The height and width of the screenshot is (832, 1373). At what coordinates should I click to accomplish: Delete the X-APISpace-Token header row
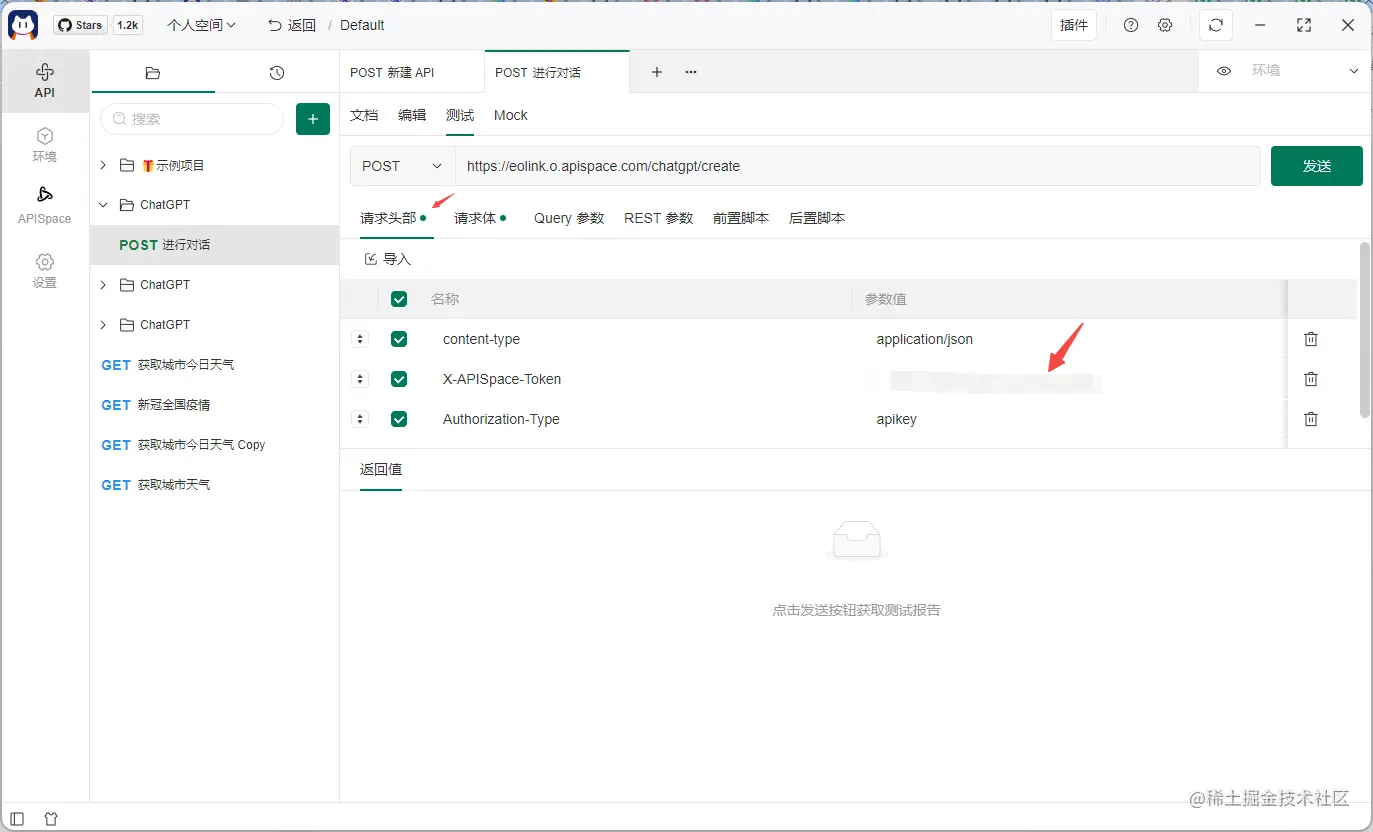click(x=1311, y=379)
